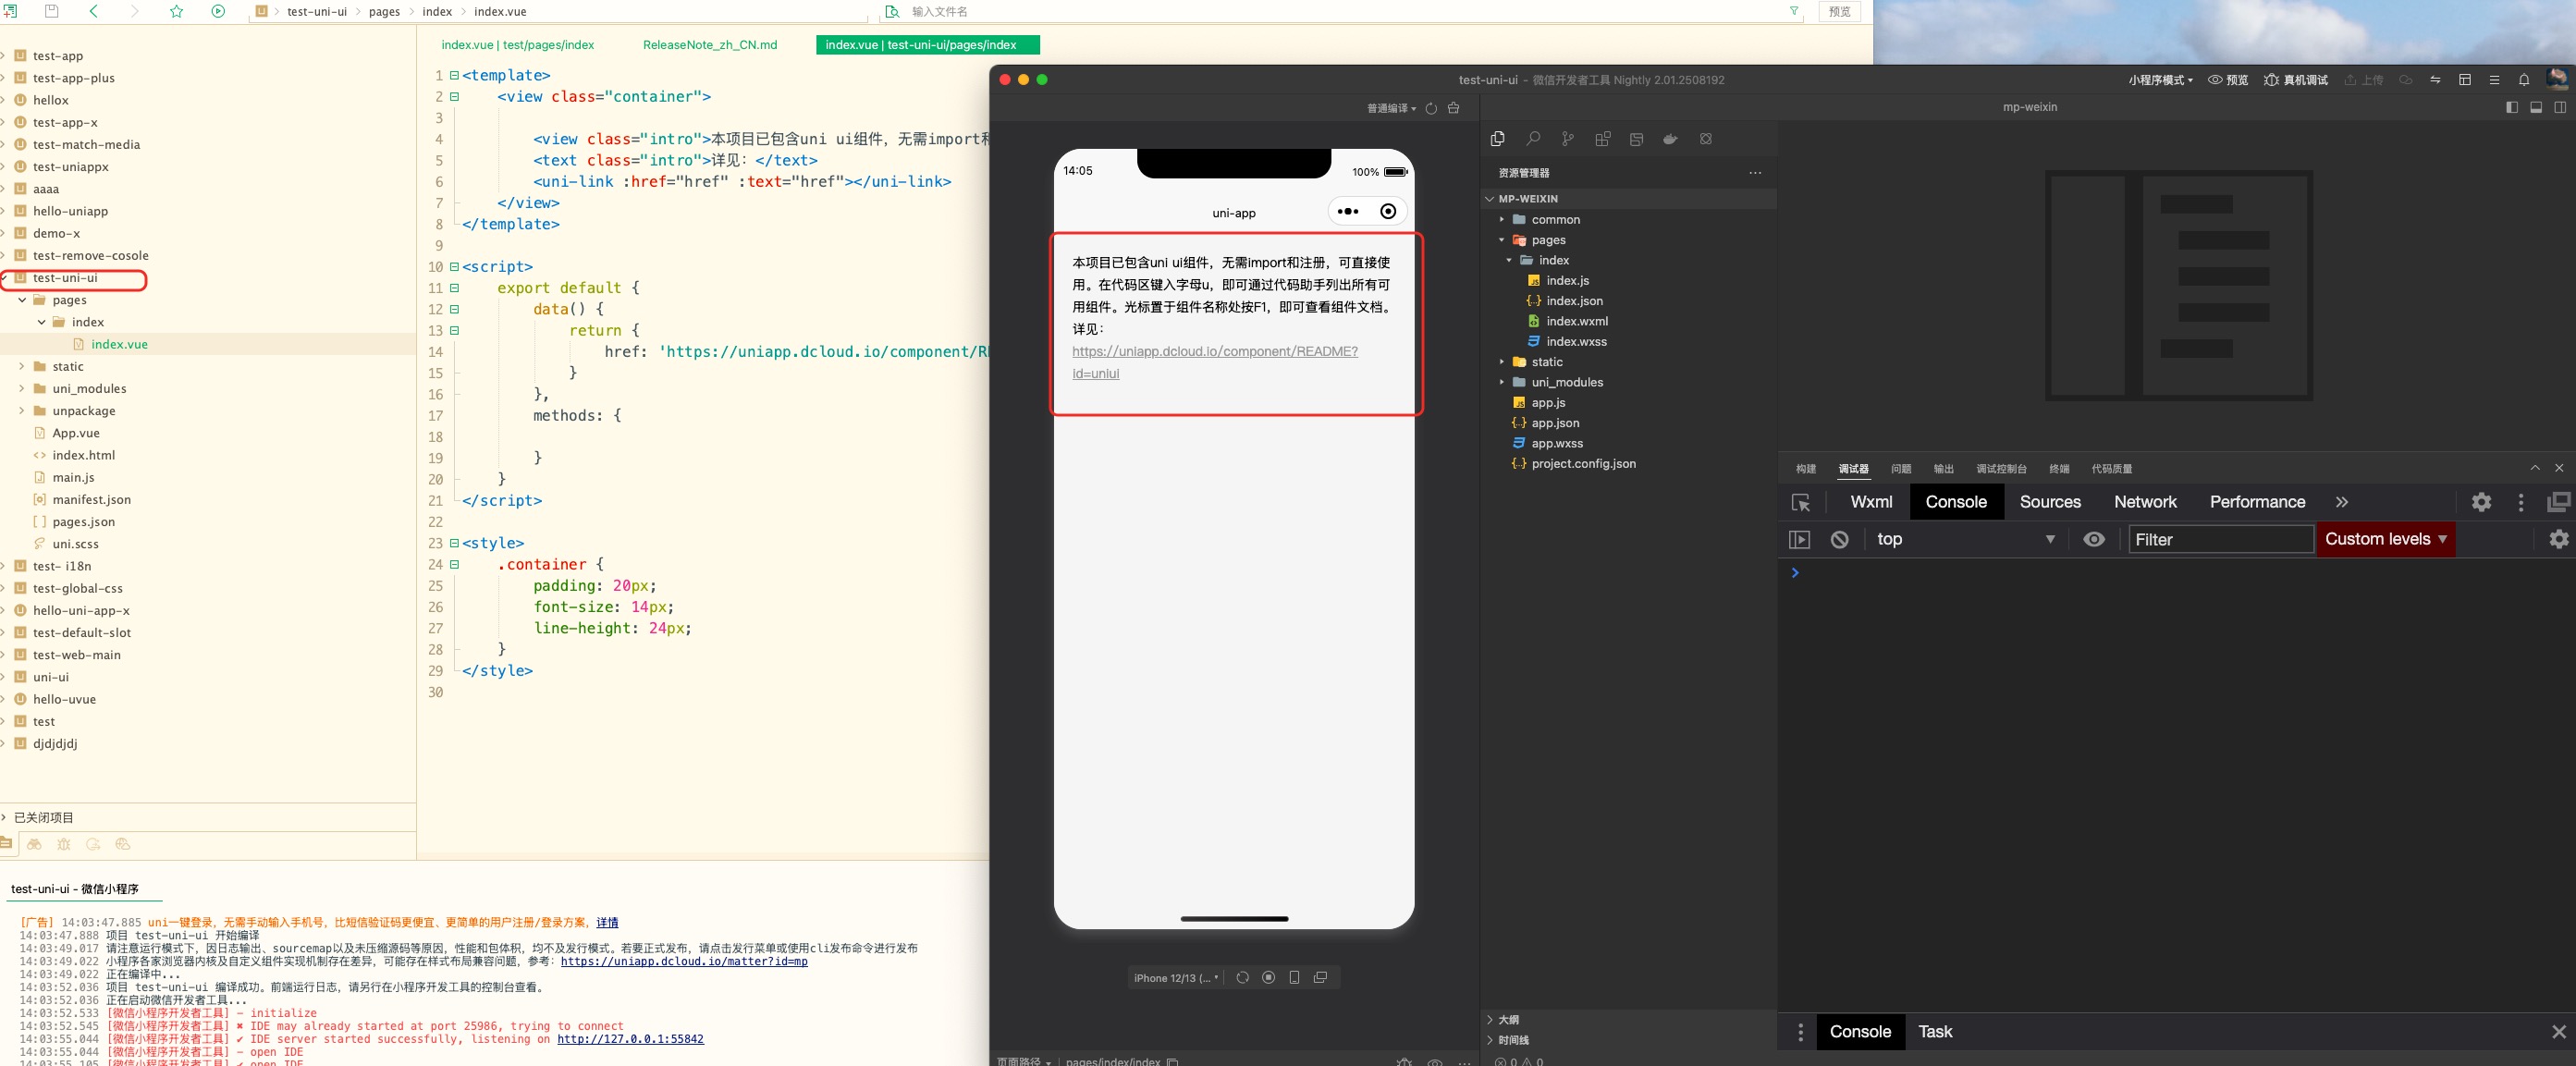Viewport: 2576px width, 1066px height.
Task: Click the console Filter input field
Action: [2219, 540]
